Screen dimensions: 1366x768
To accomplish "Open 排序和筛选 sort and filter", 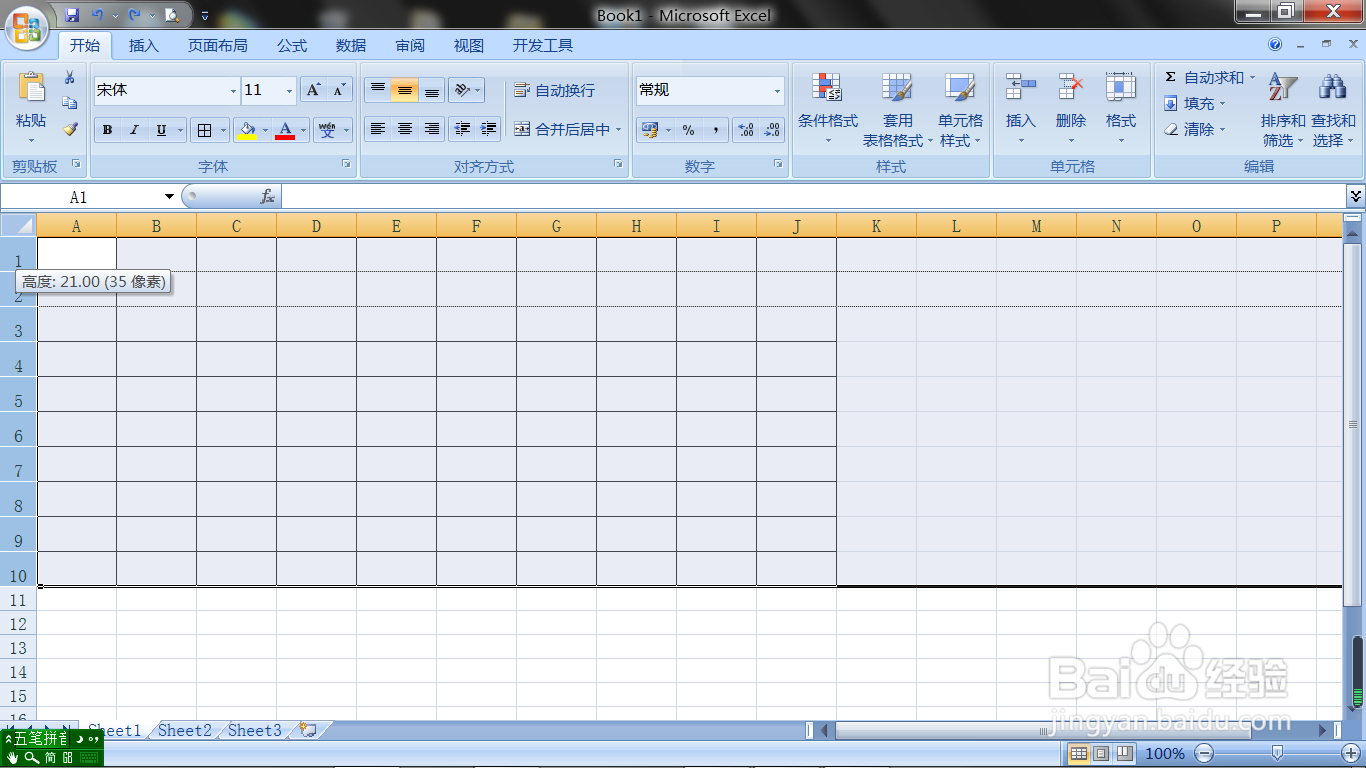I will pos(1283,110).
